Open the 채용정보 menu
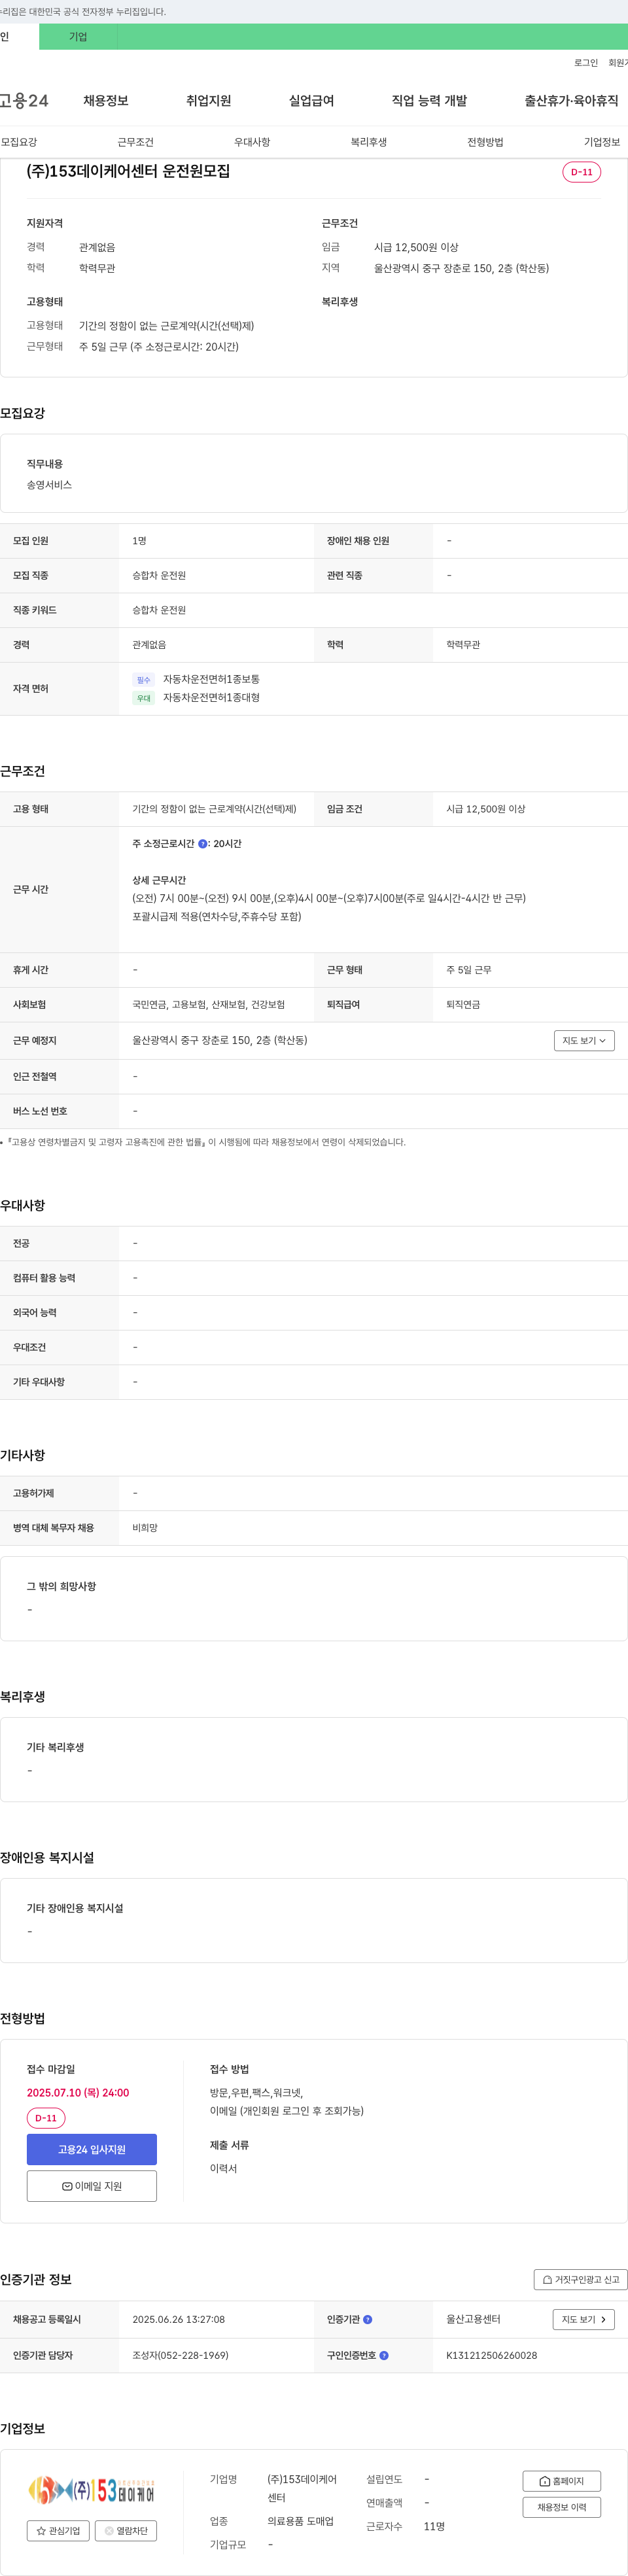The height and width of the screenshot is (2576, 628). point(106,101)
